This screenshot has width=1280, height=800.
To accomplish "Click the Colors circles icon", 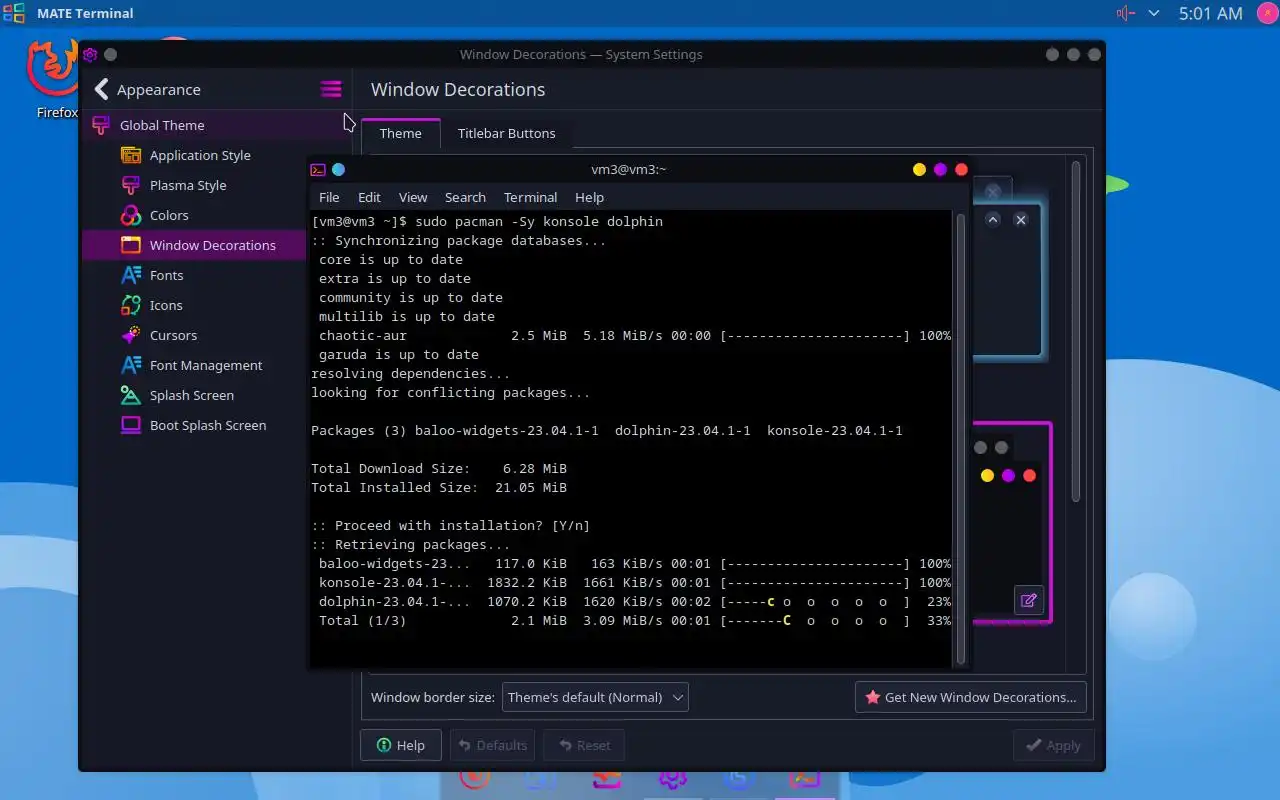I will pyautogui.click(x=131, y=215).
